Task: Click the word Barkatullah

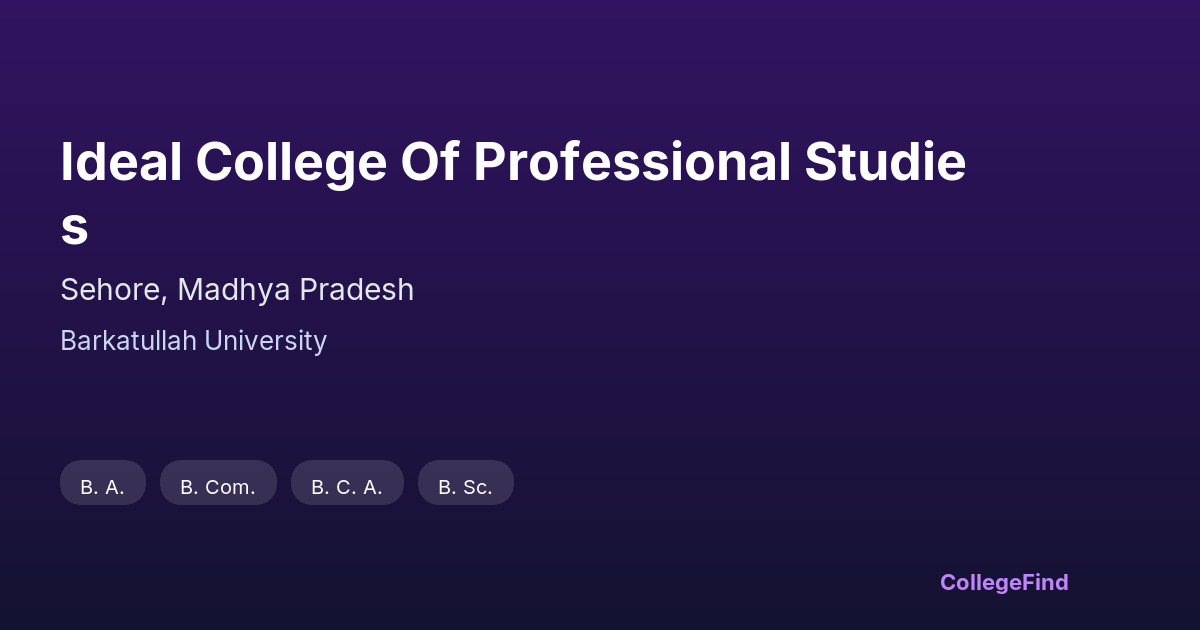Action: (128, 341)
